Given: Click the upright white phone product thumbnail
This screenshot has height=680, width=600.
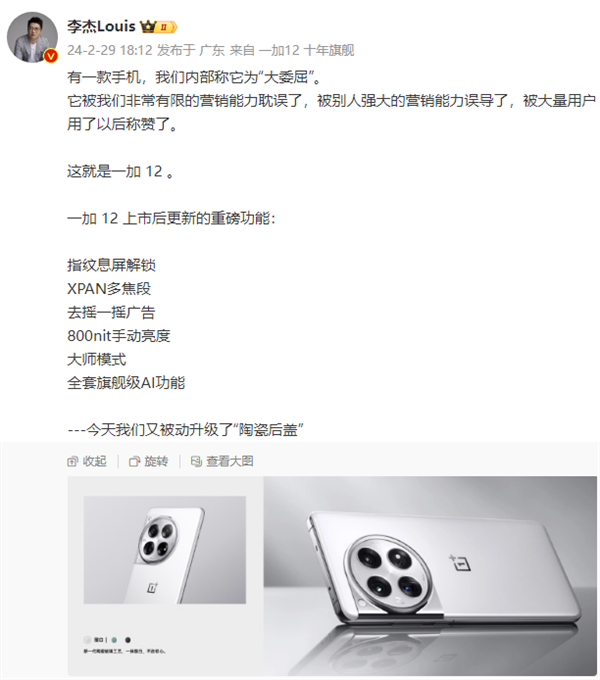Looking at the screenshot, I should coord(165,550).
